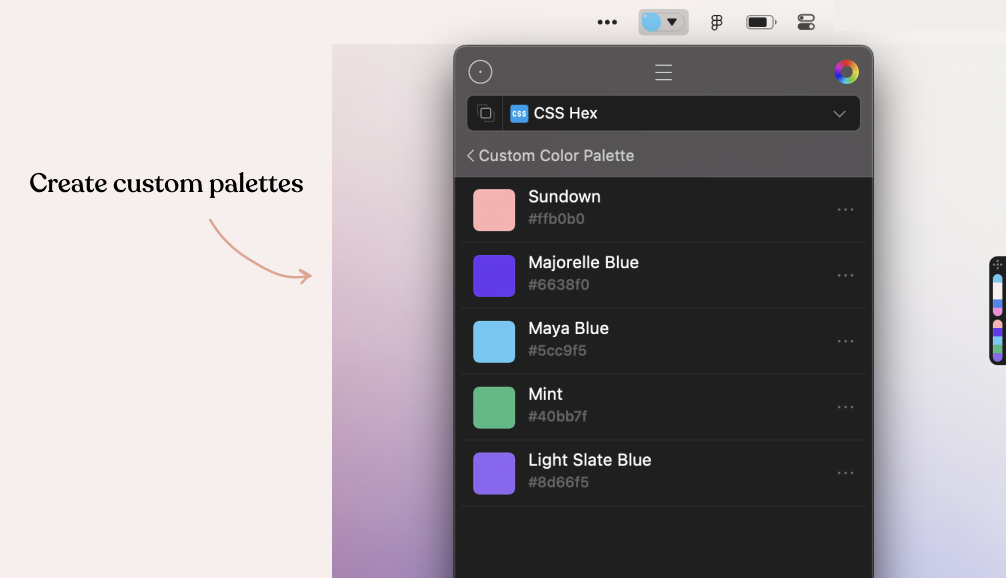This screenshot has height=578, width=1006.
Task: Click the battery status icon
Action: [x=760, y=21]
